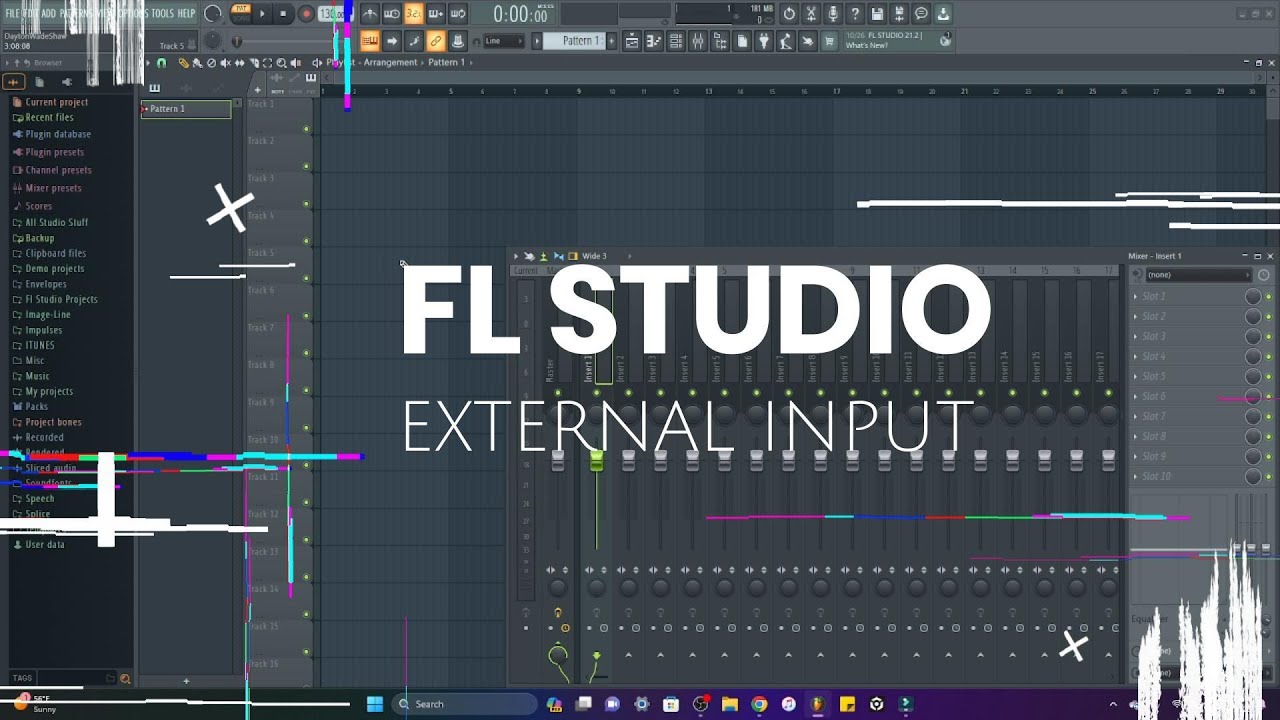Click the audio editor scissors icon
The height and width of the screenshot is (720, 1280).
[811, 14]
